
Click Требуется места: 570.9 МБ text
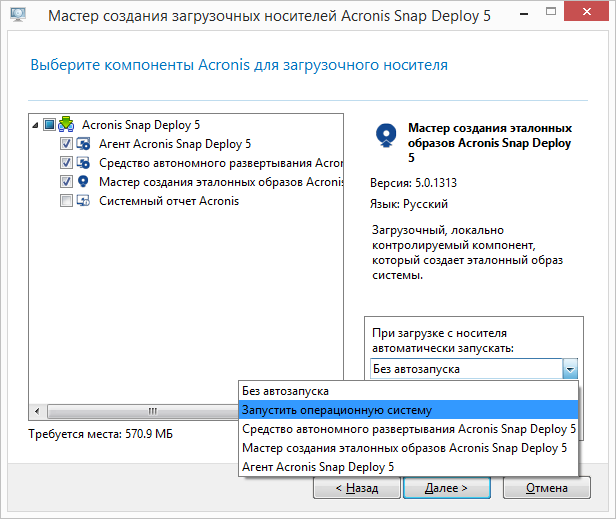101,434
